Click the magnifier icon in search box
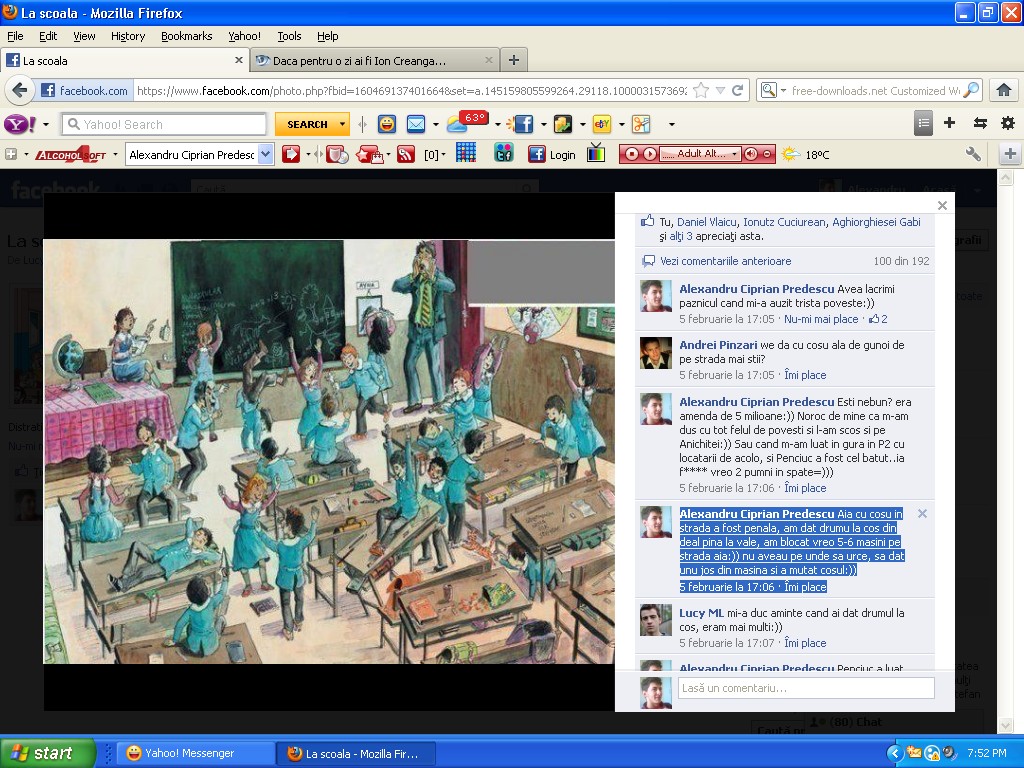The image size is (1024, 768). tap(972, 90)
